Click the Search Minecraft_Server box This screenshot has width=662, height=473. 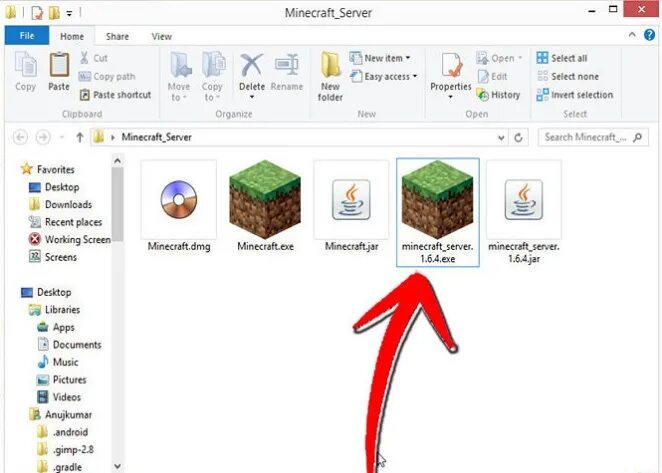point(593,137)
